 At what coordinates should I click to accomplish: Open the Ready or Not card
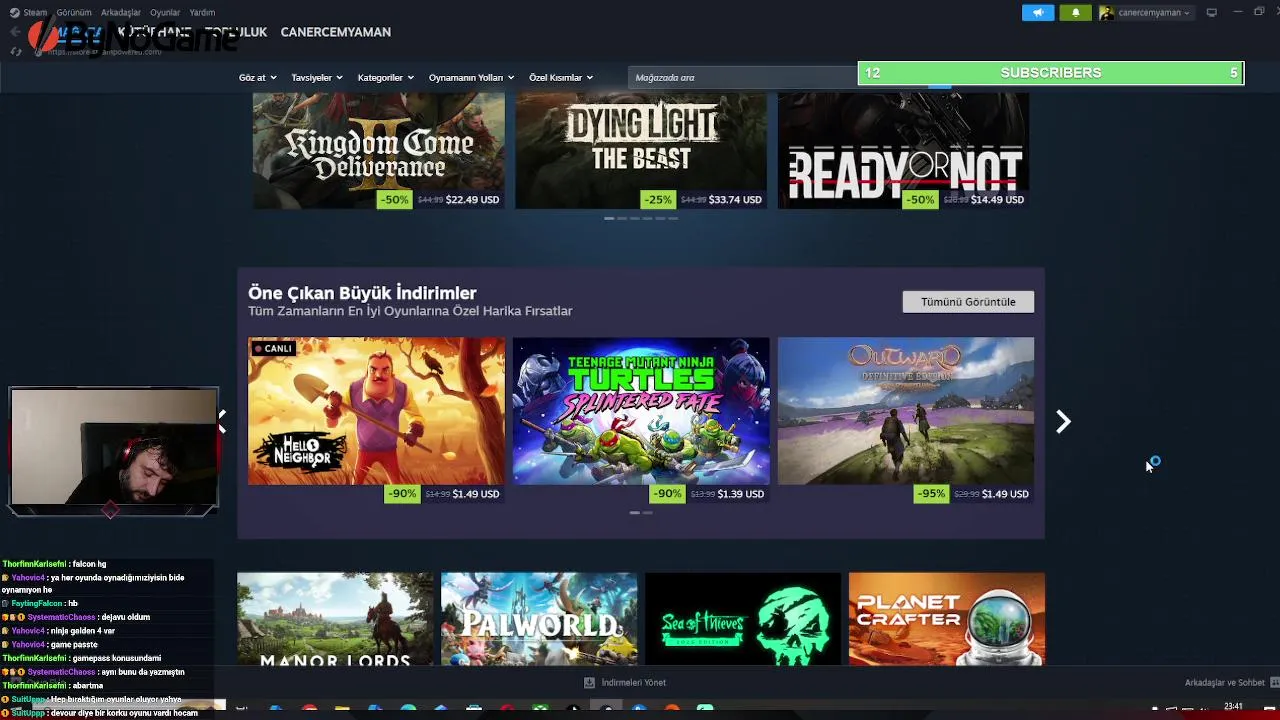903,150
